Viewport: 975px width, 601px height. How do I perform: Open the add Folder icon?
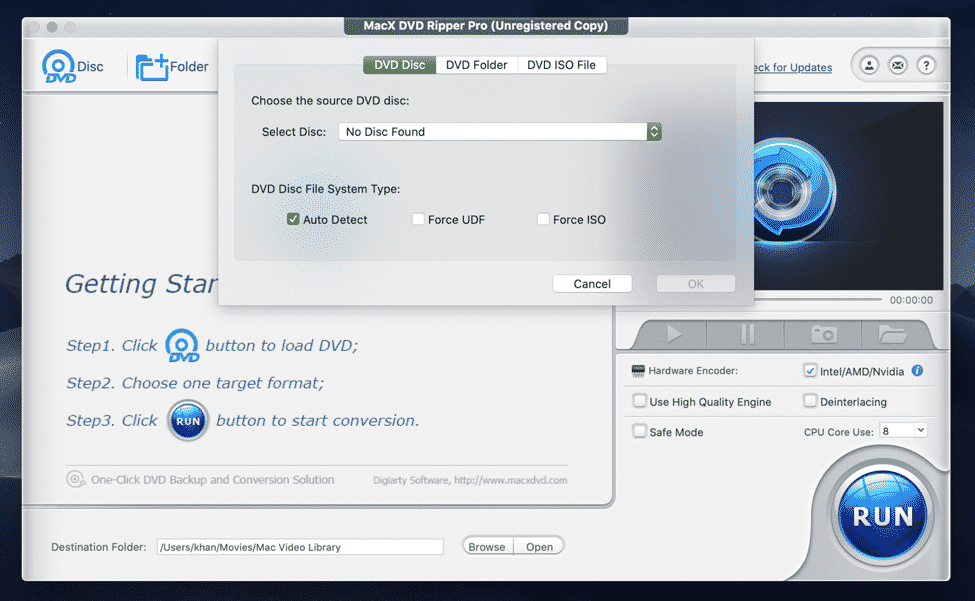pyautogui.click(x=152, y=67)
